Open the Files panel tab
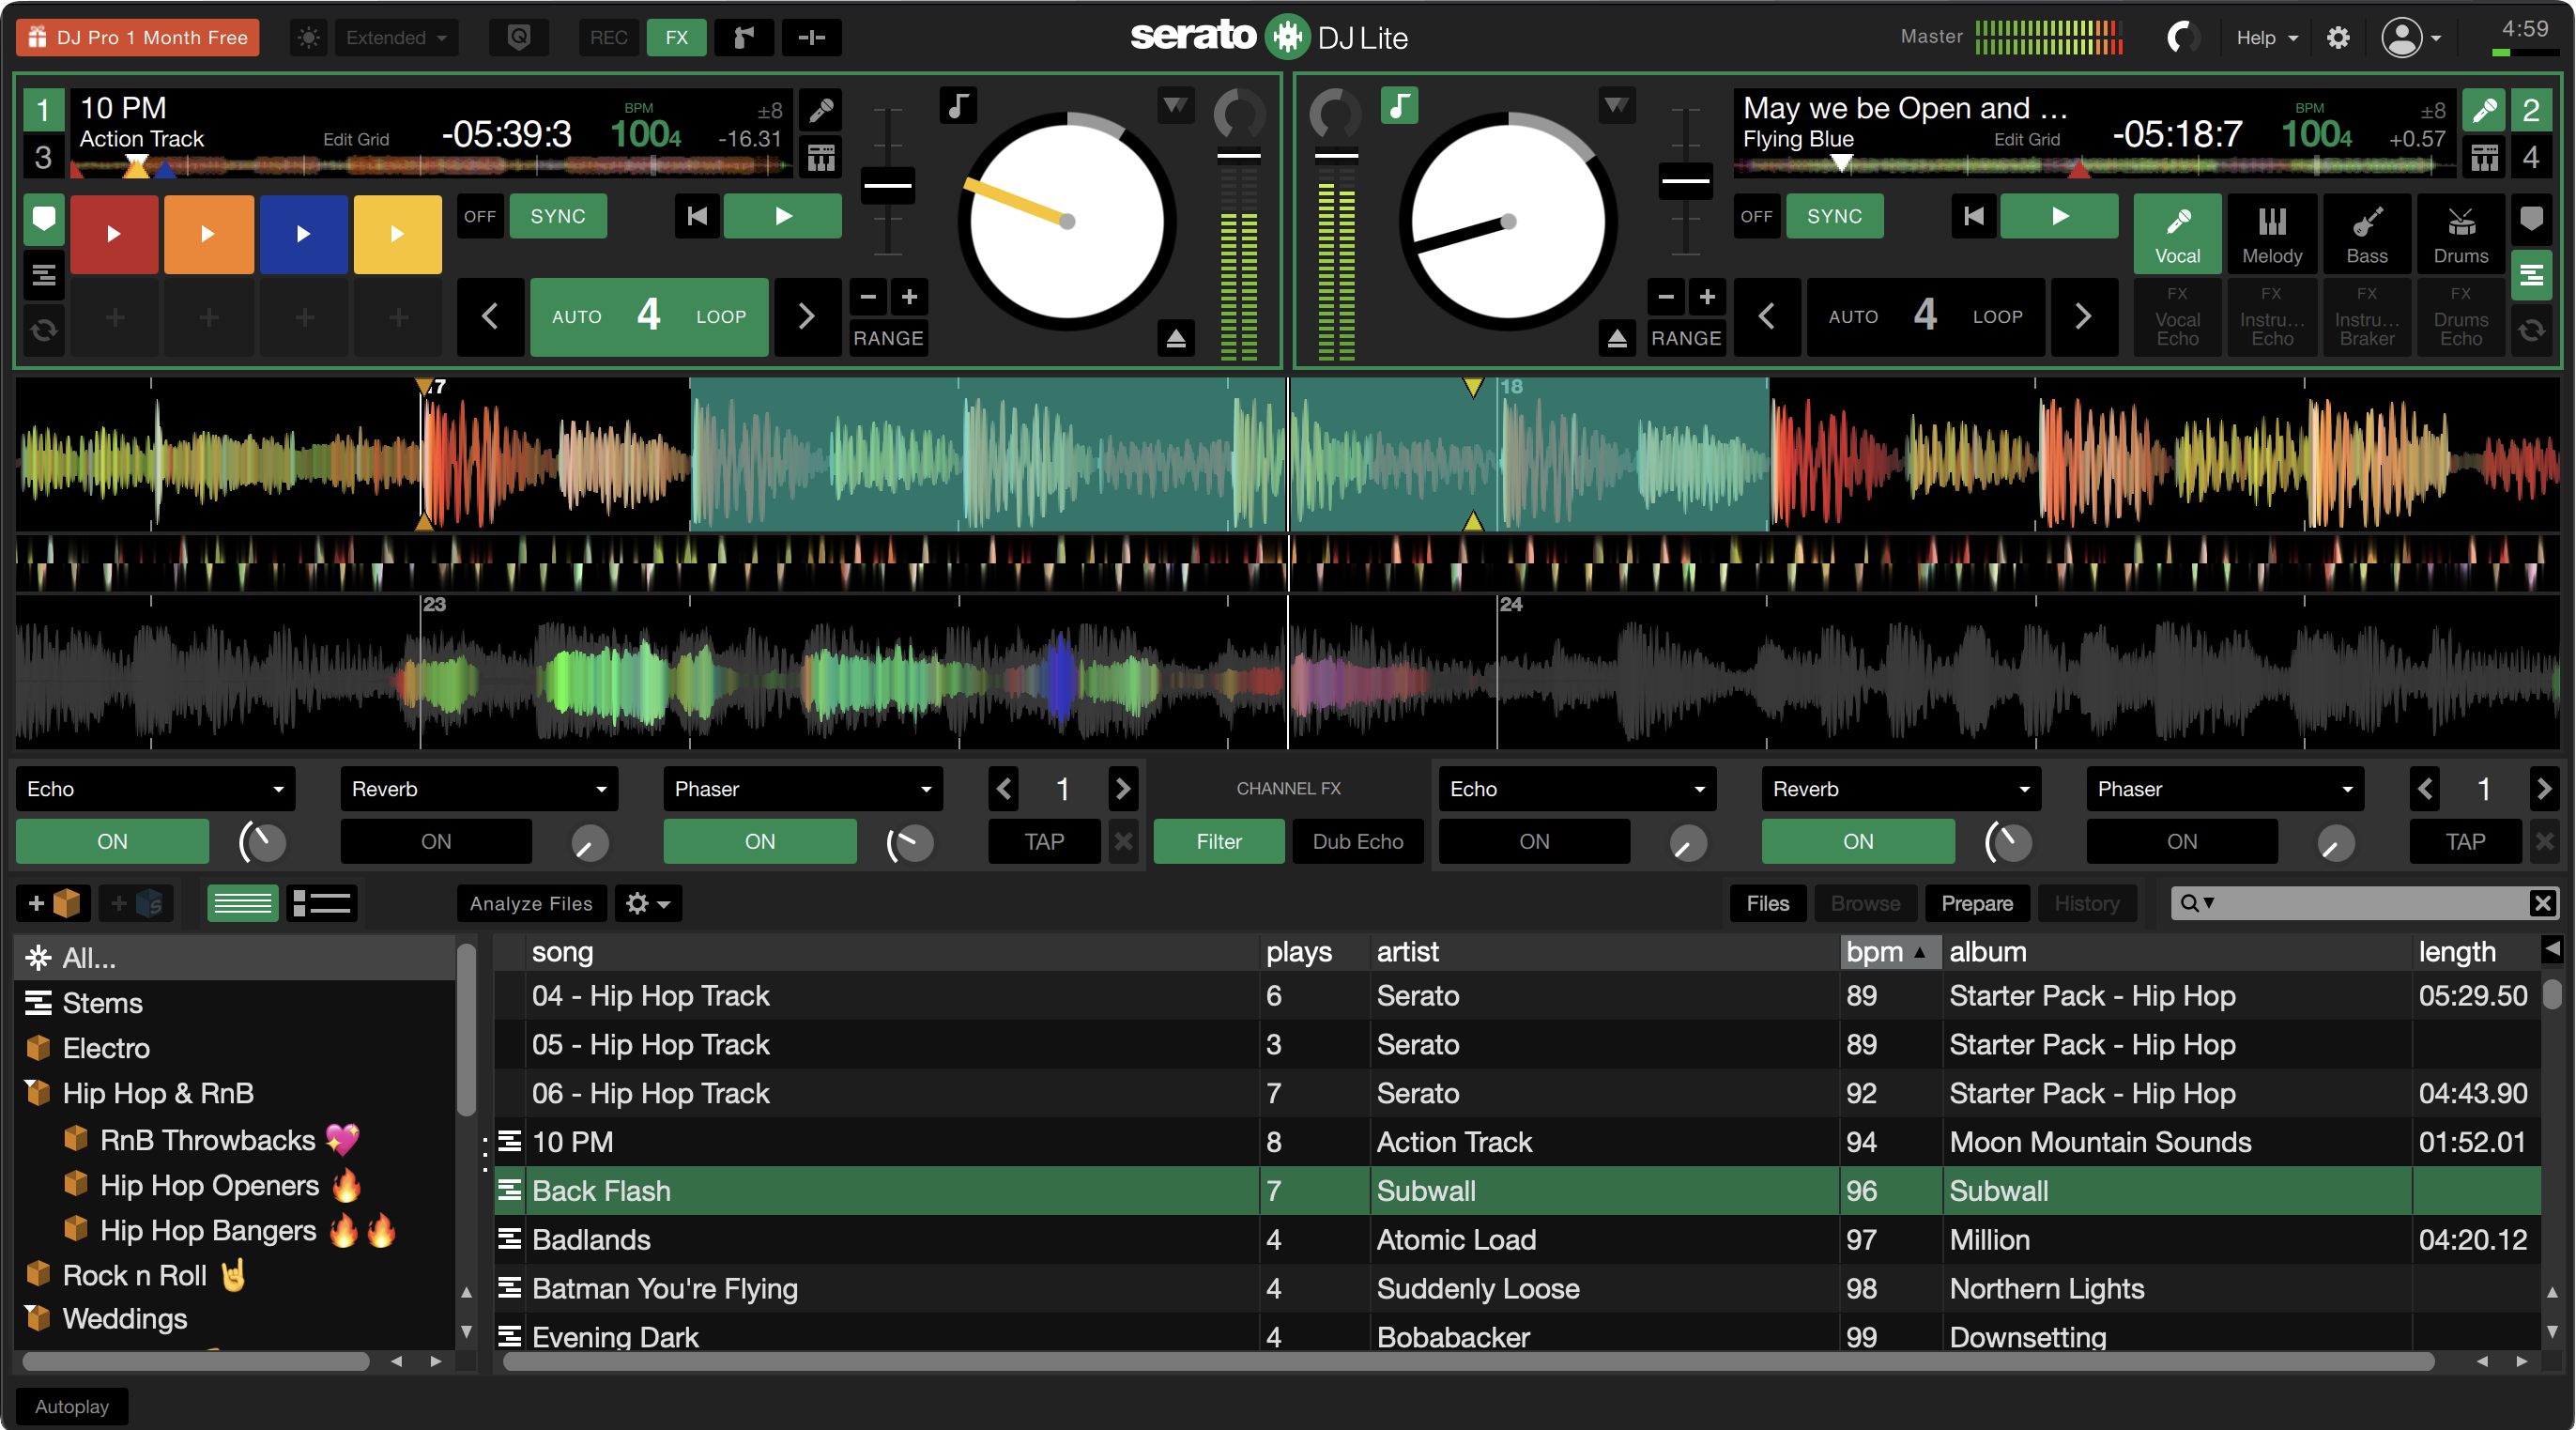Image resolution: width=2576 pixels, height=1430 pixels. click(1767, 904)
